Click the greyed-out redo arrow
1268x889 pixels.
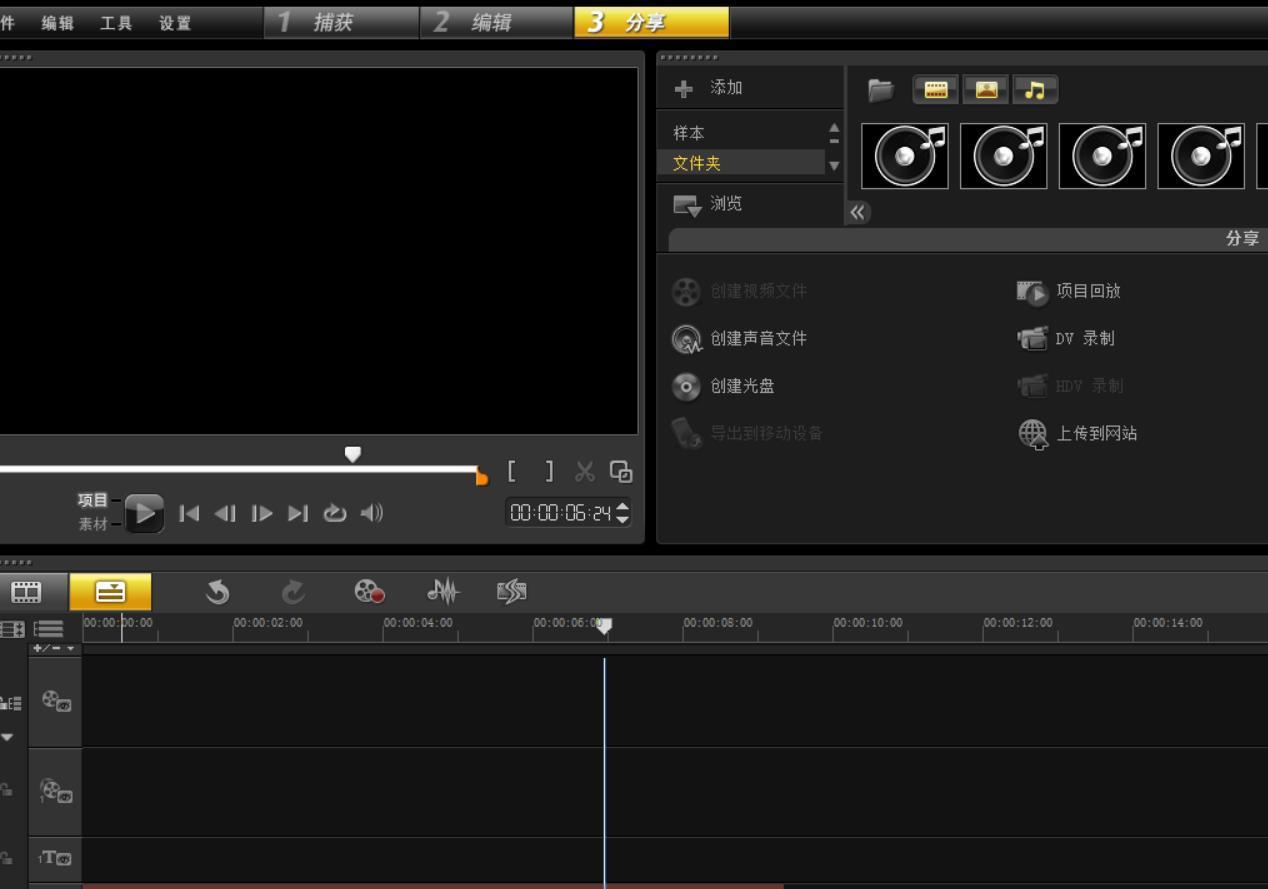pyautogui.click(x=292, y=593)
